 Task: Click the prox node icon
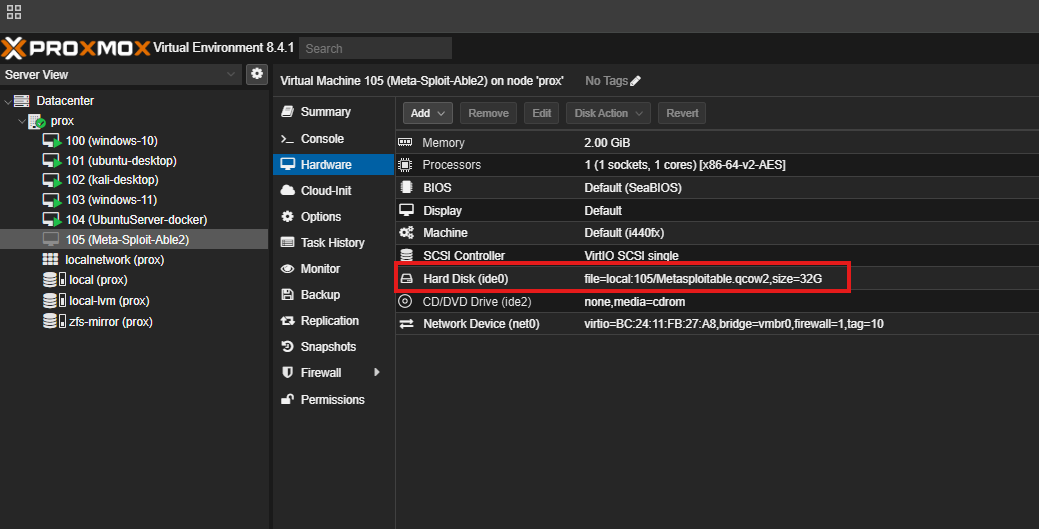click(x=36, y=121)
